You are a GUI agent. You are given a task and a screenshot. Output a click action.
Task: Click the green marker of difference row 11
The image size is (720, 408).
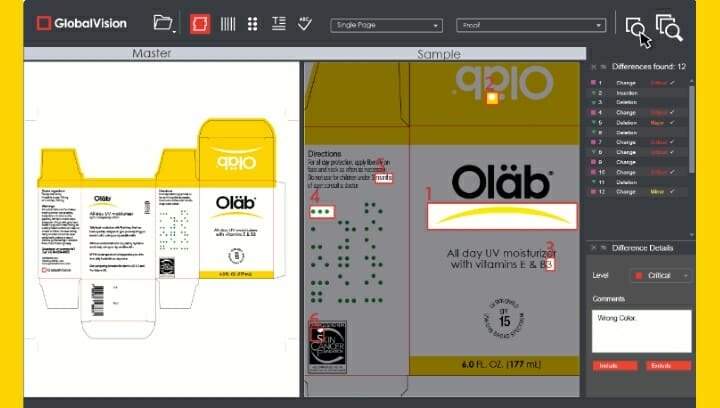coord(593,182)
